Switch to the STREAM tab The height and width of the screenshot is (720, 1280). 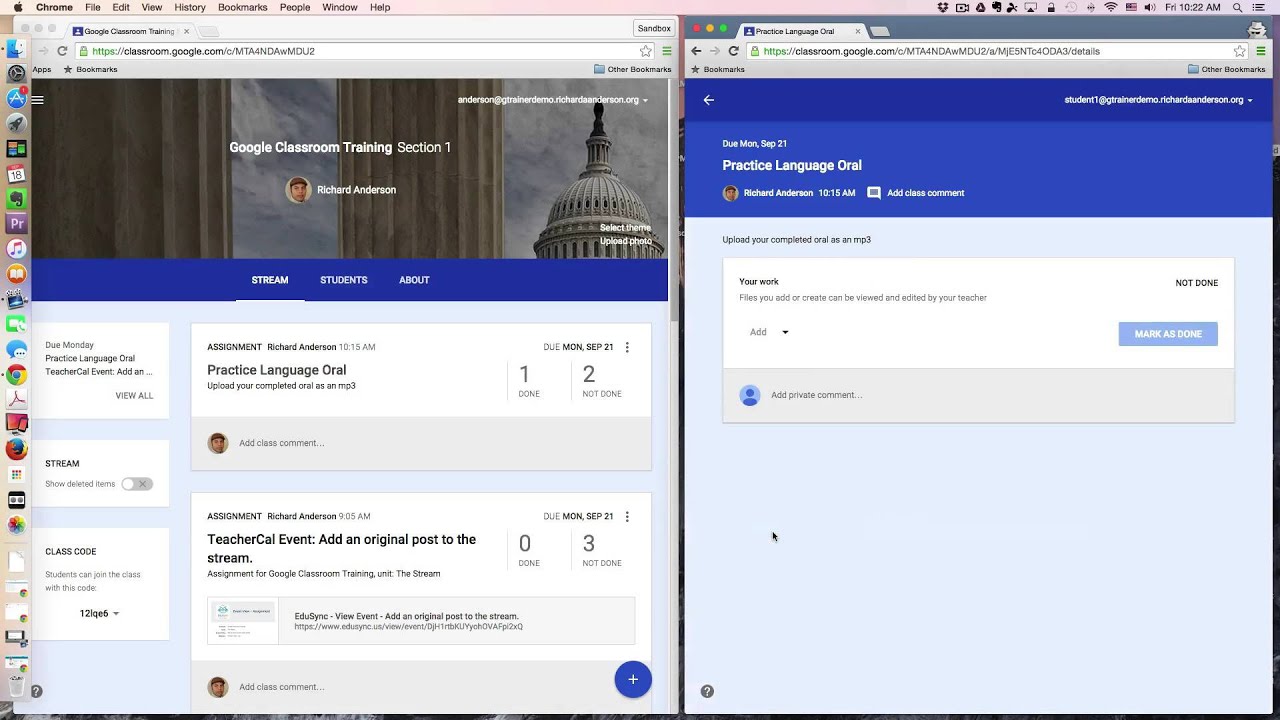pos(270,280)
